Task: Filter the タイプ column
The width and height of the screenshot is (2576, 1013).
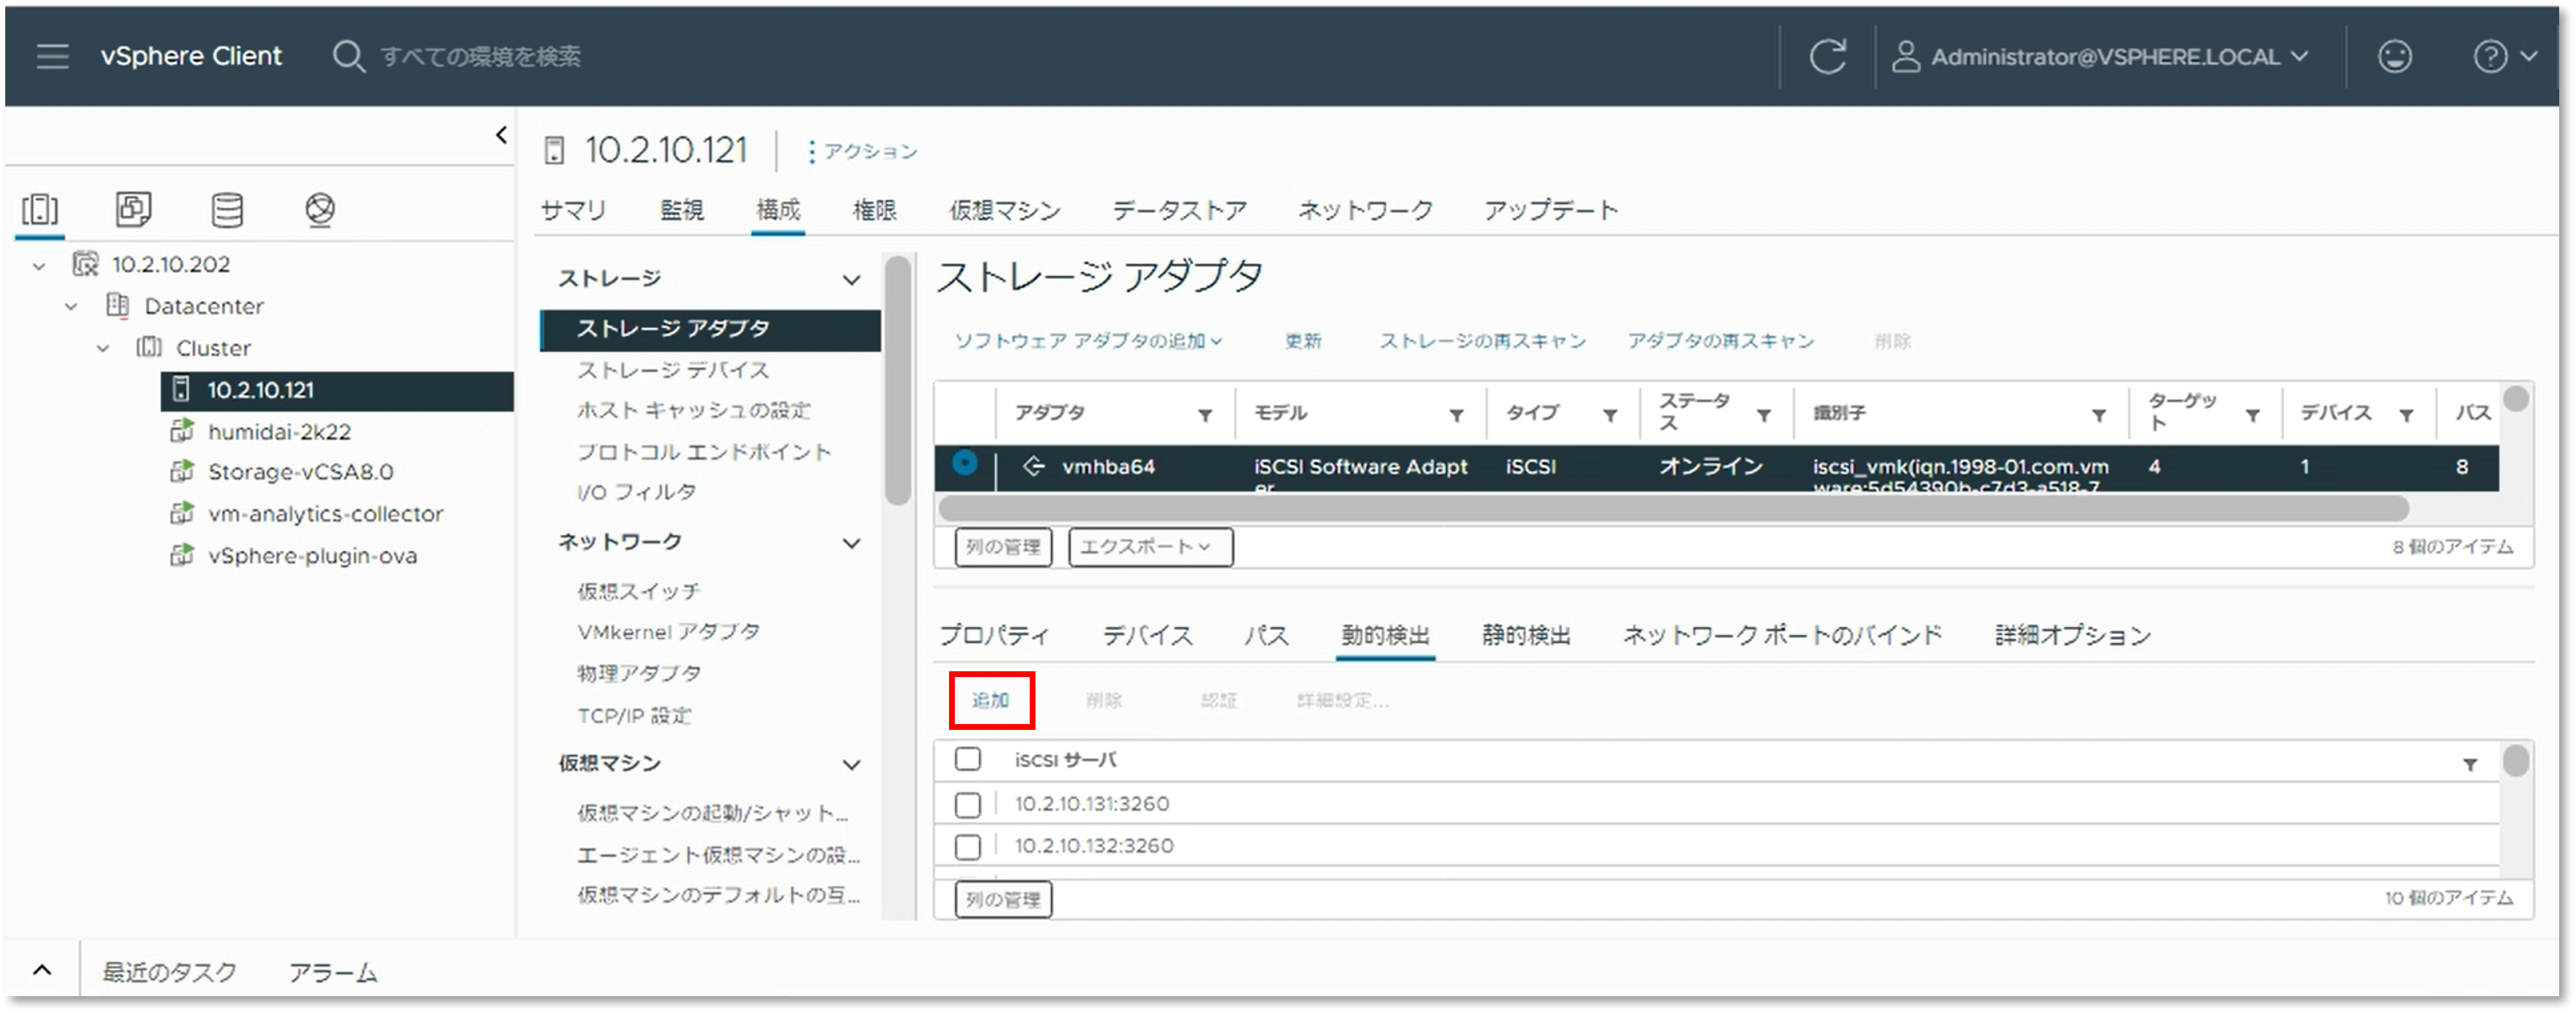Action: [1610, 415]
